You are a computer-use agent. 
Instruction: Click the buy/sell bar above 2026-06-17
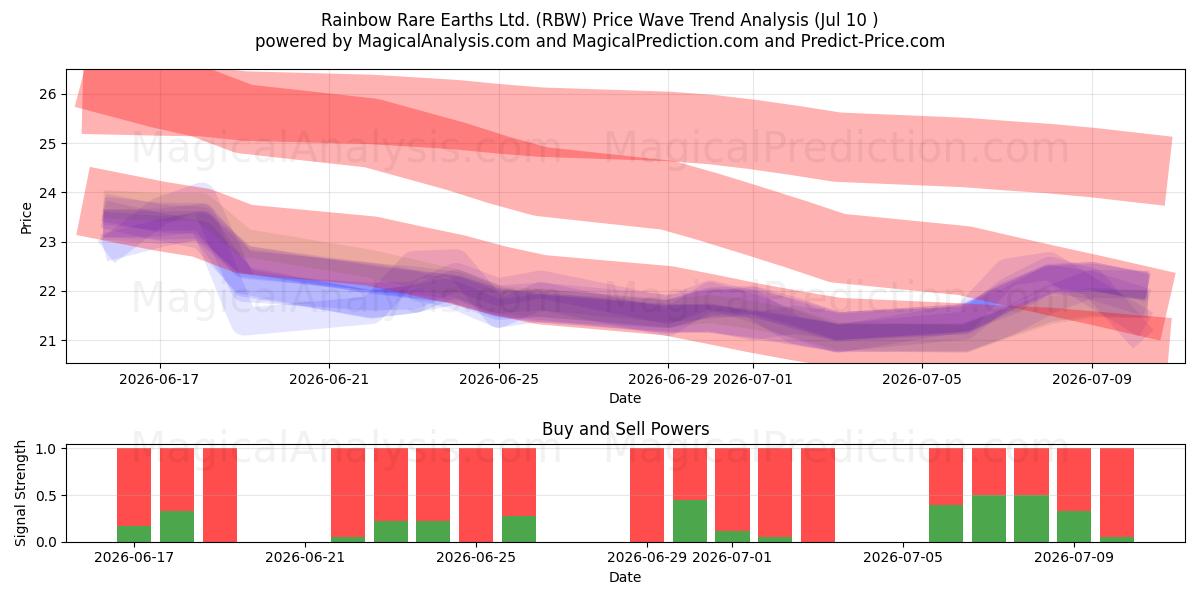coord(134,495)
